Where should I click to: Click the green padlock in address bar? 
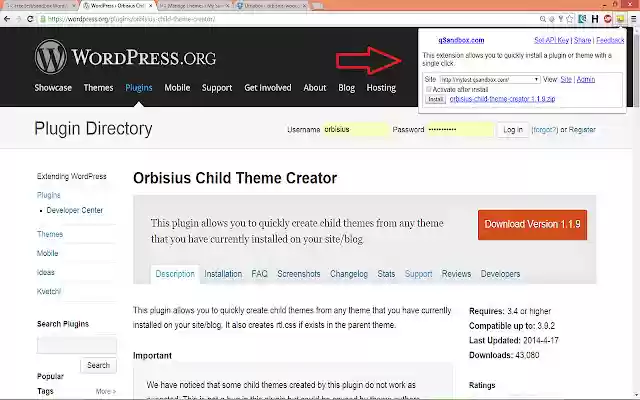(43, 19)
